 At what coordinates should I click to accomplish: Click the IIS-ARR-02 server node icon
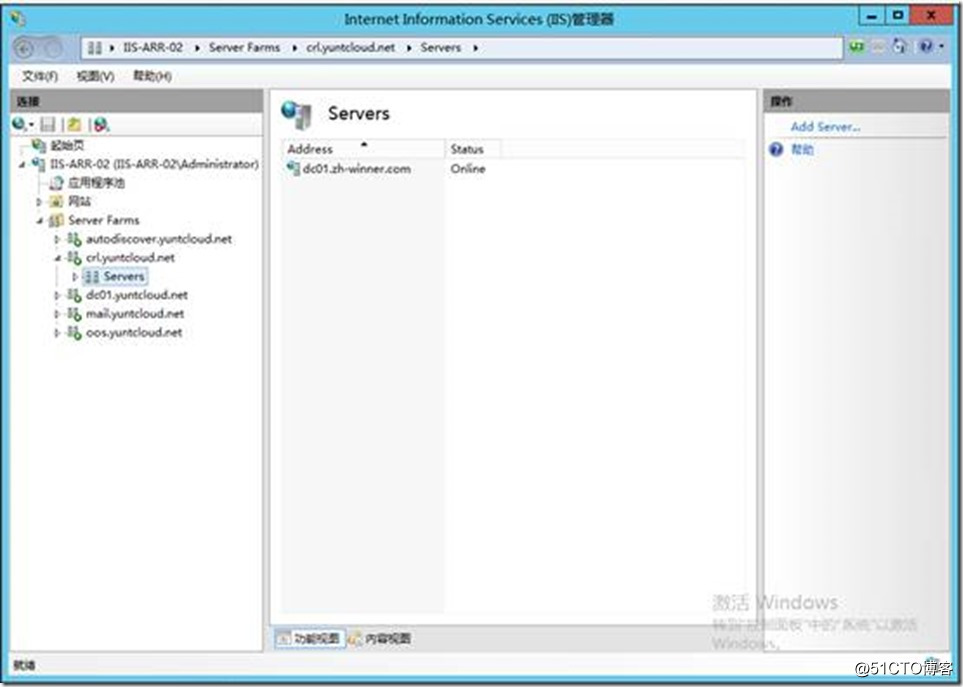click(39, 164)
